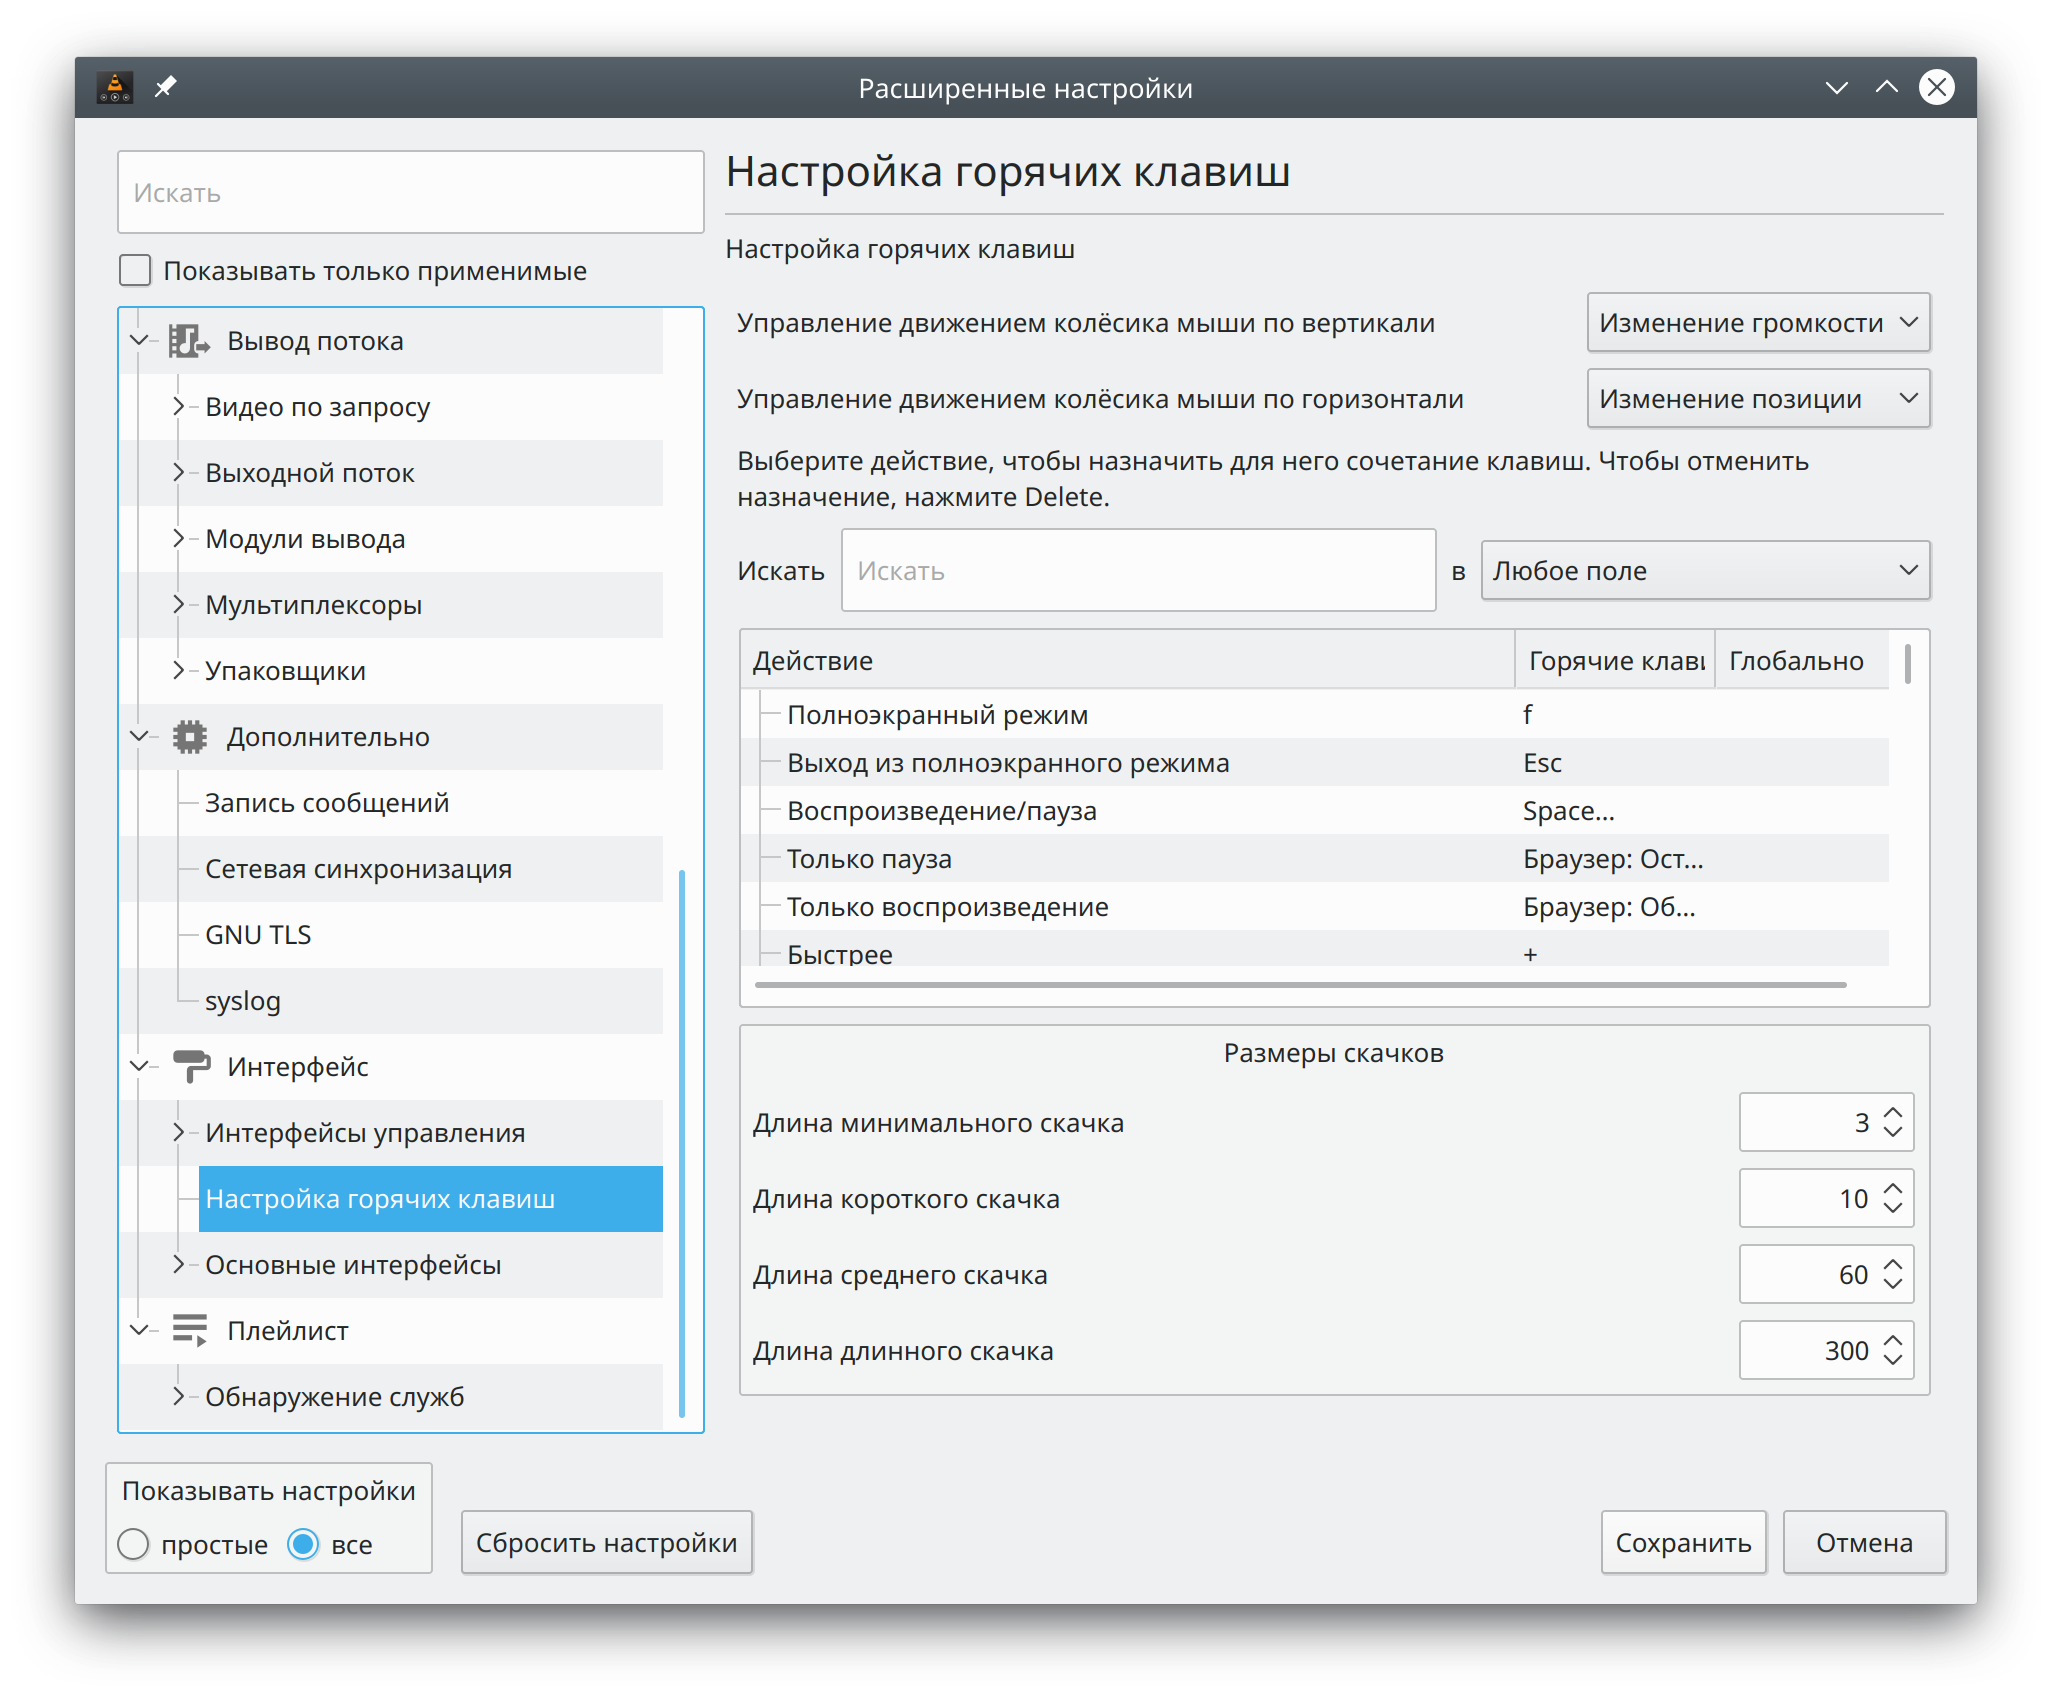Click the hotkey action search field
The width and height of the screenshot is (2052, 1697).
pyautogui.click(x=1139, y=571)
